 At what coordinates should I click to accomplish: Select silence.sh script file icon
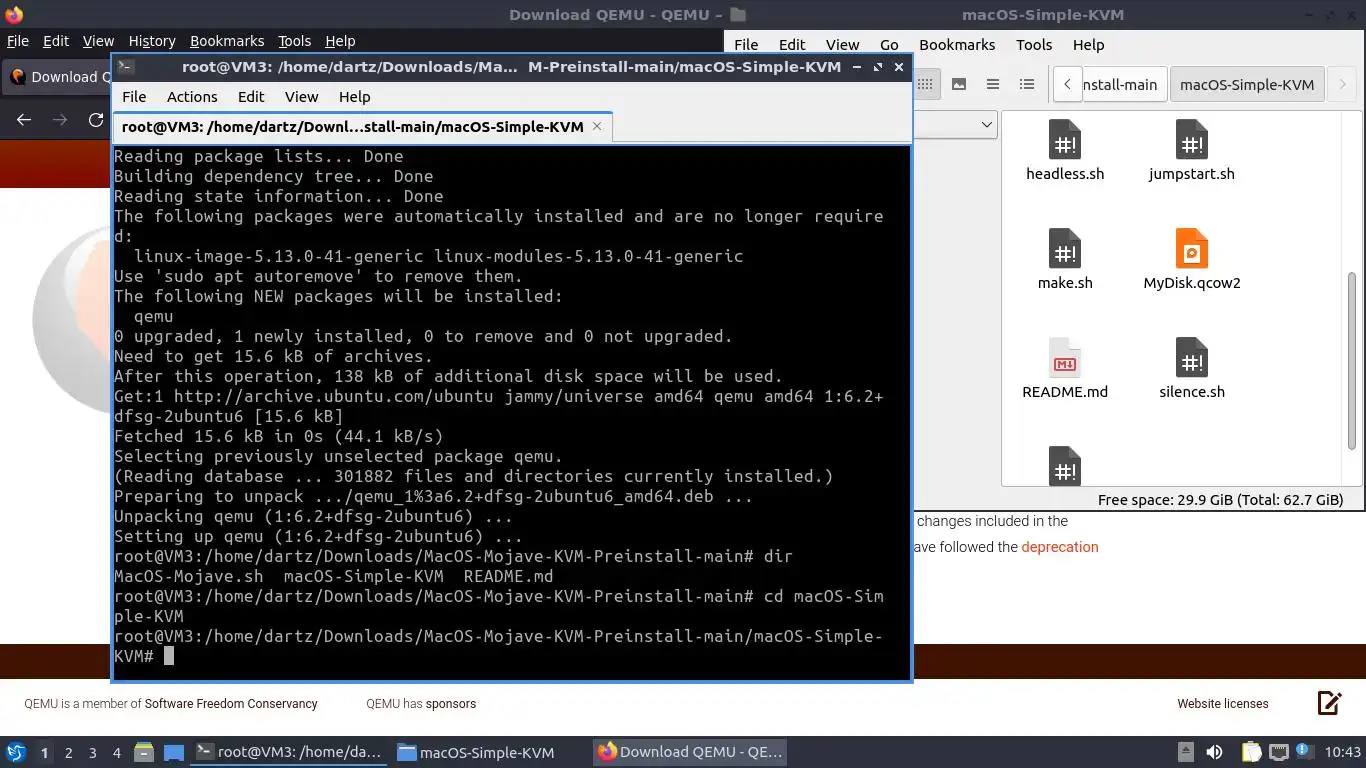click(x=1191, y=358)
